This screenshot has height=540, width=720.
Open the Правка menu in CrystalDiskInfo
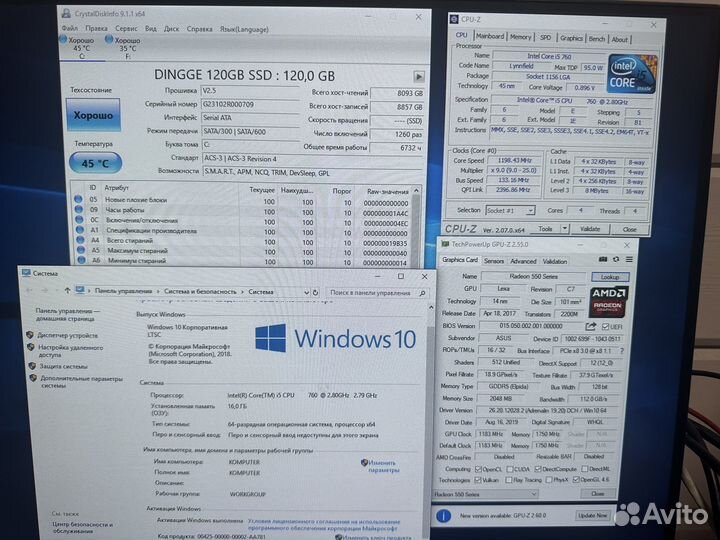coord(96,28)
